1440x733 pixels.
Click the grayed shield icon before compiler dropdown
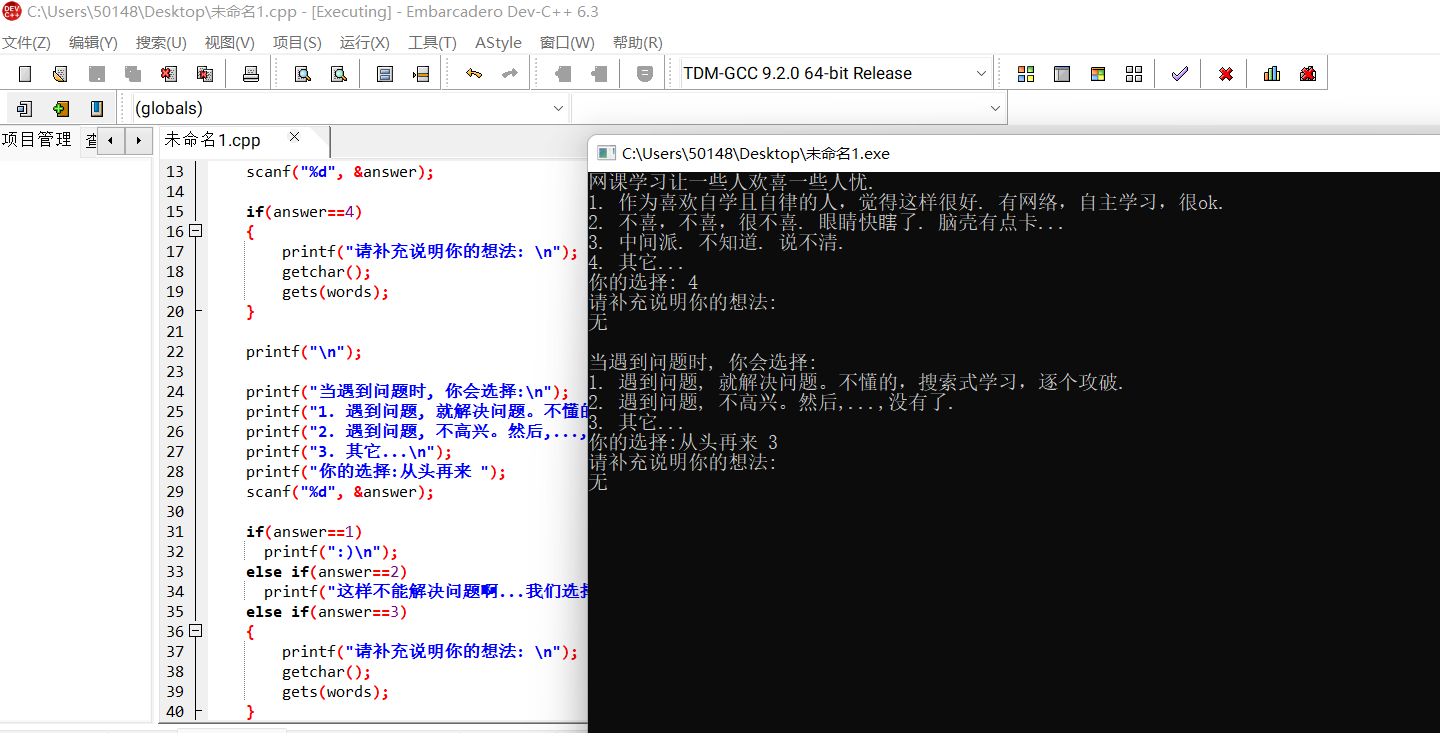pos(645,74)
